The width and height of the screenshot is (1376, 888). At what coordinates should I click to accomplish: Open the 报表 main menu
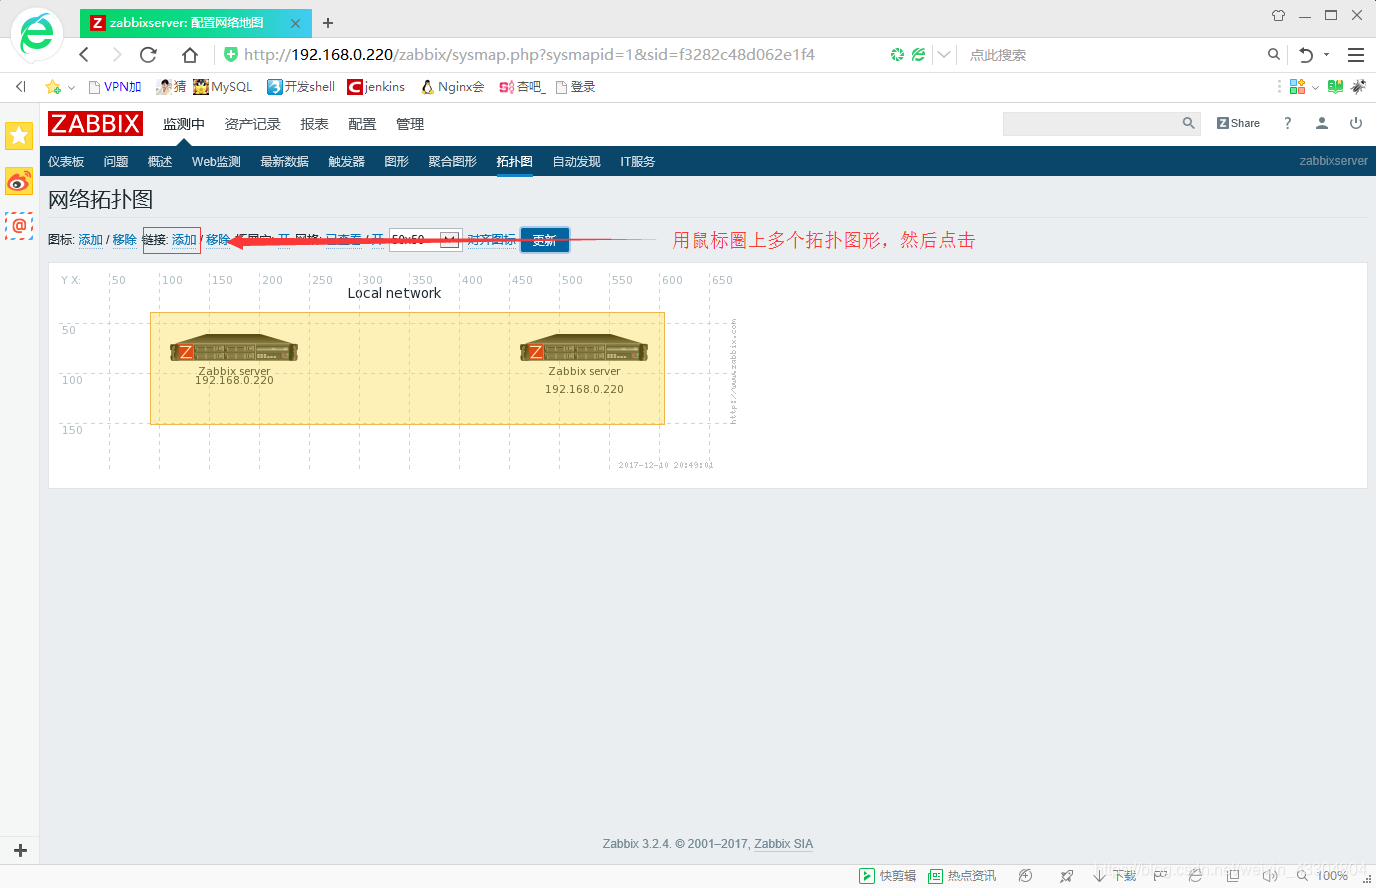315,124
